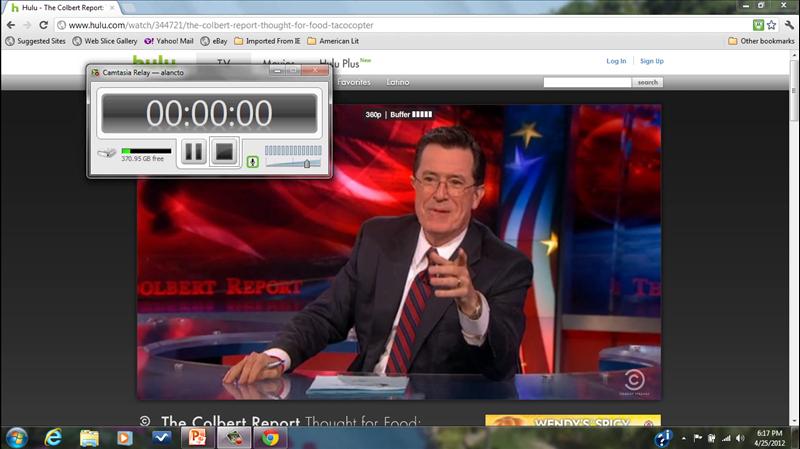Launch Internet Explorer from the taskbar
Viewport: 800px width, 449px height.
(x=53, y=438)
